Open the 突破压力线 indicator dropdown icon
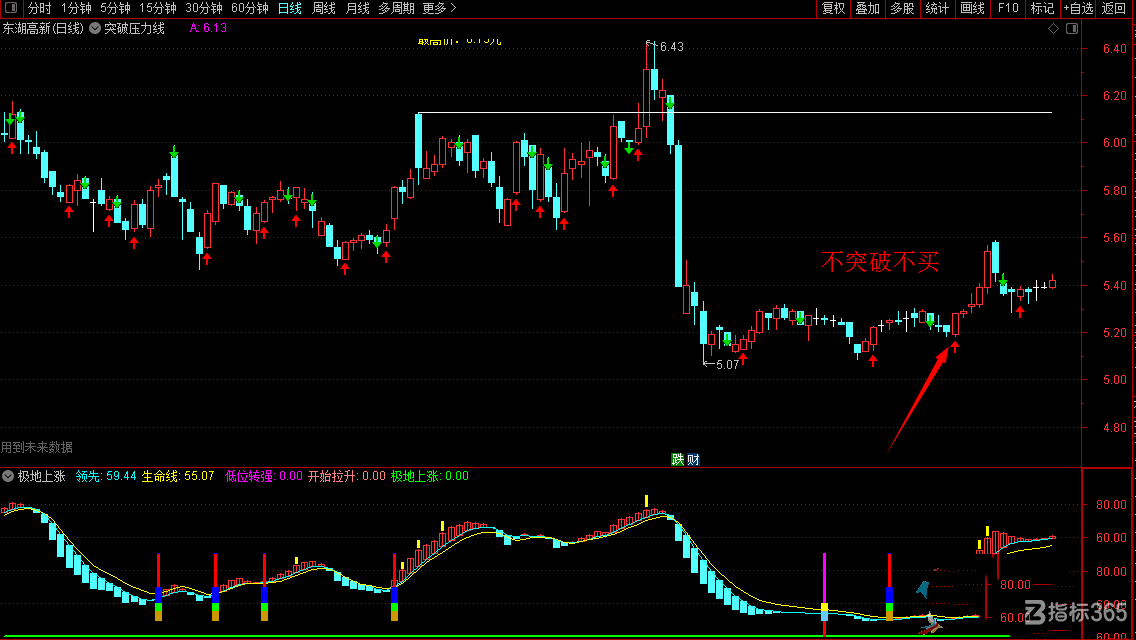This screenshot has width=1136, height=640. 95,28
